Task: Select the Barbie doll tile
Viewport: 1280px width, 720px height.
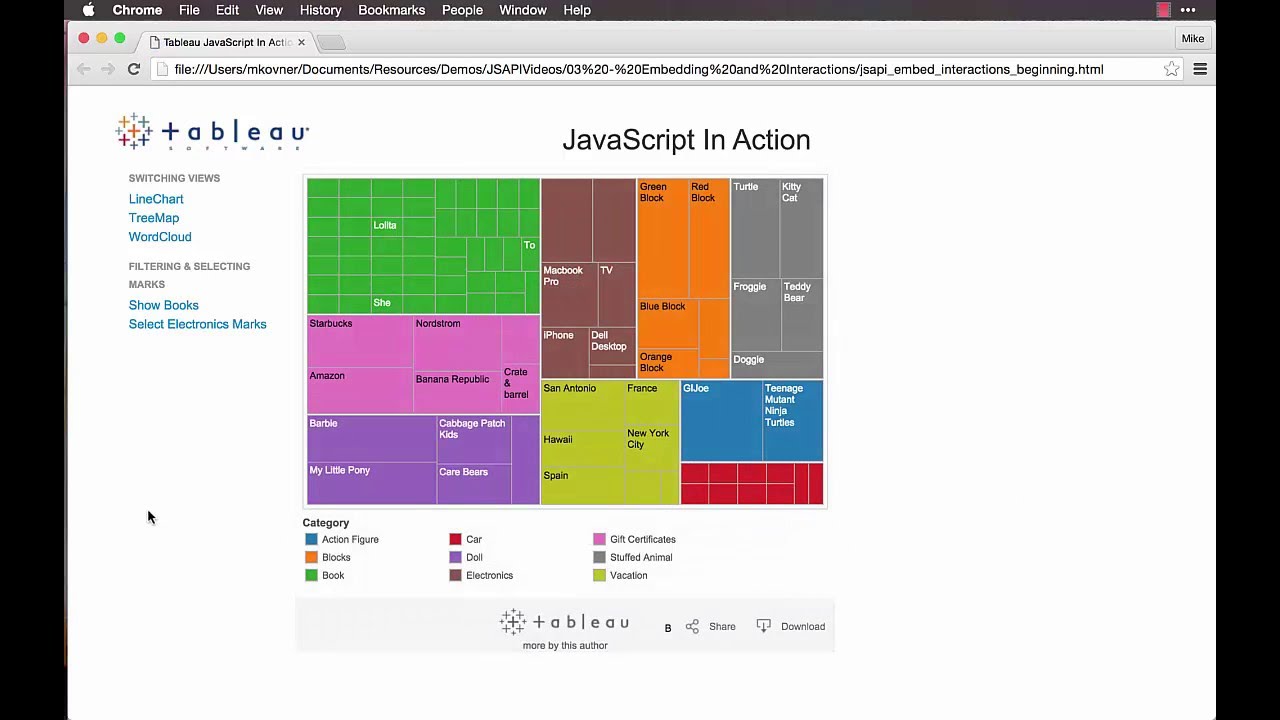Action: (x=371, y=439)
